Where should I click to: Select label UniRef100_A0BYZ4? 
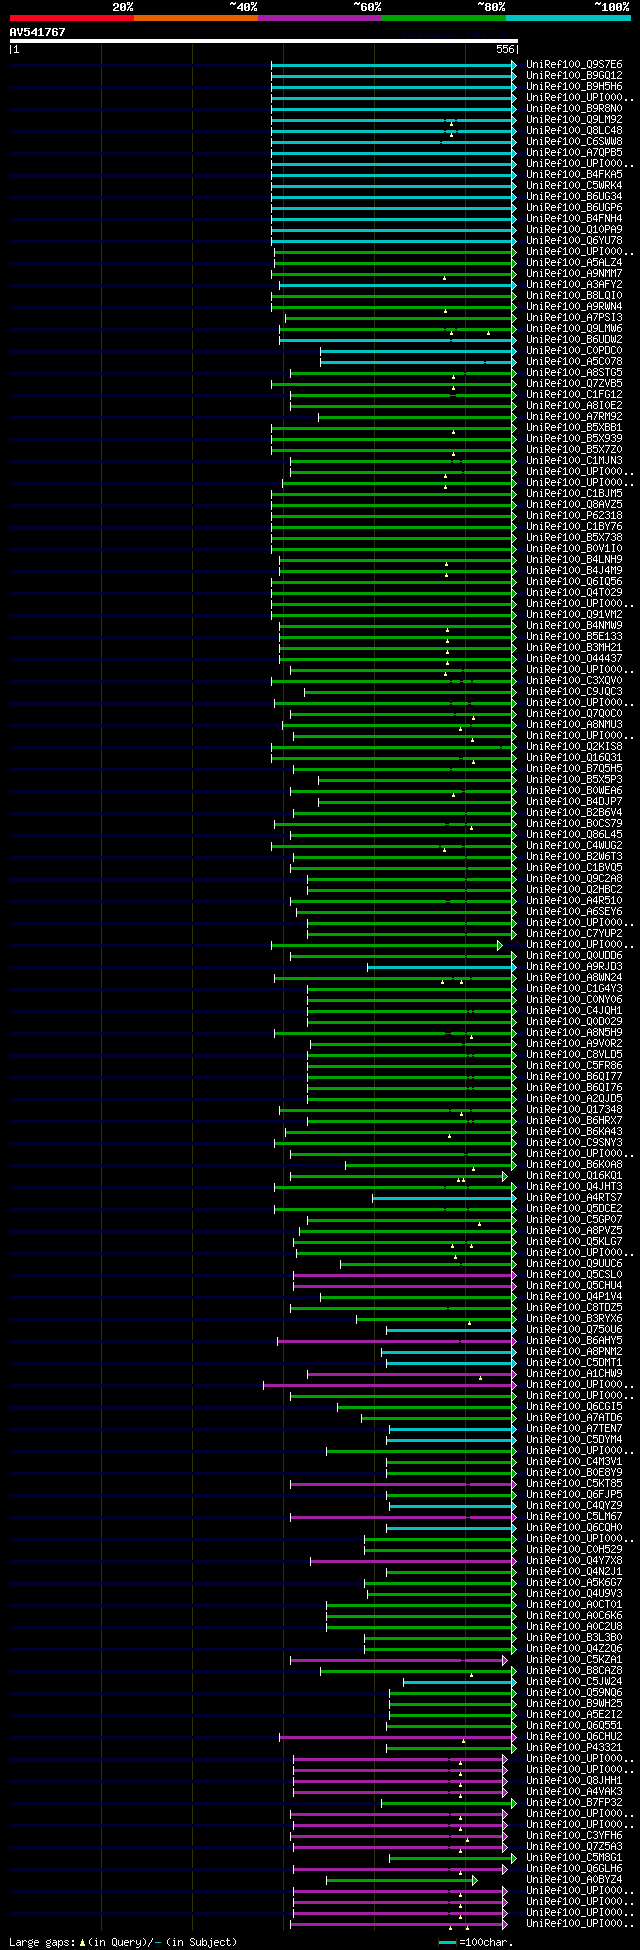pos(574,1879)
